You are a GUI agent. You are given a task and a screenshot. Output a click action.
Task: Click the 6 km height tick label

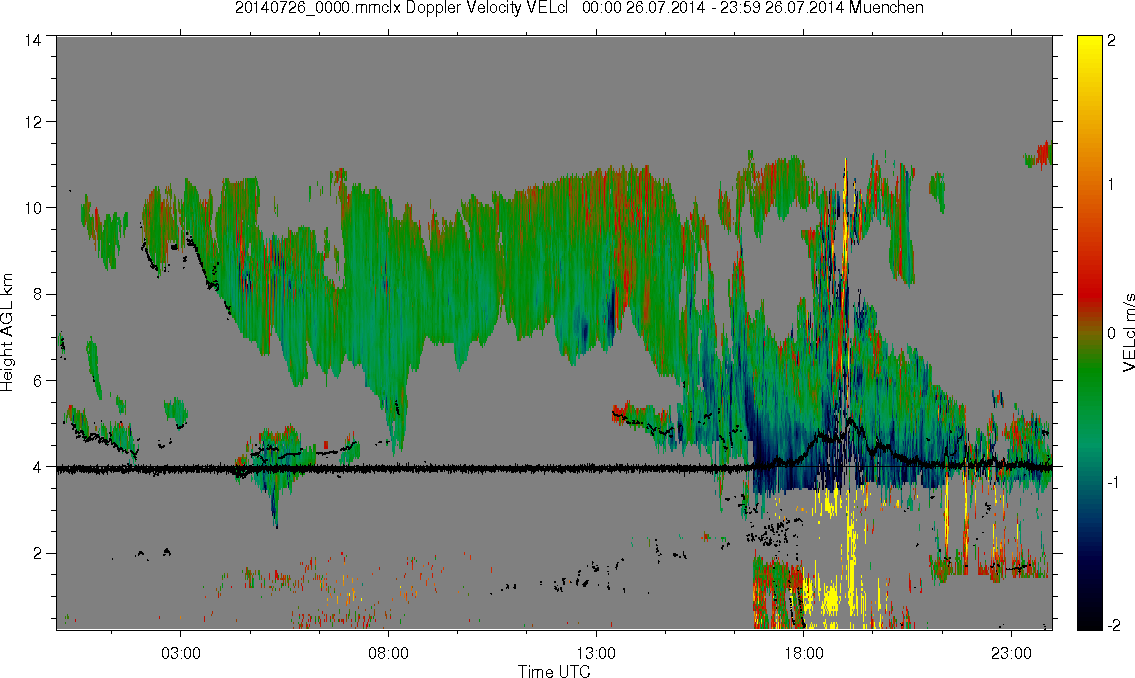tap(36, 381)
